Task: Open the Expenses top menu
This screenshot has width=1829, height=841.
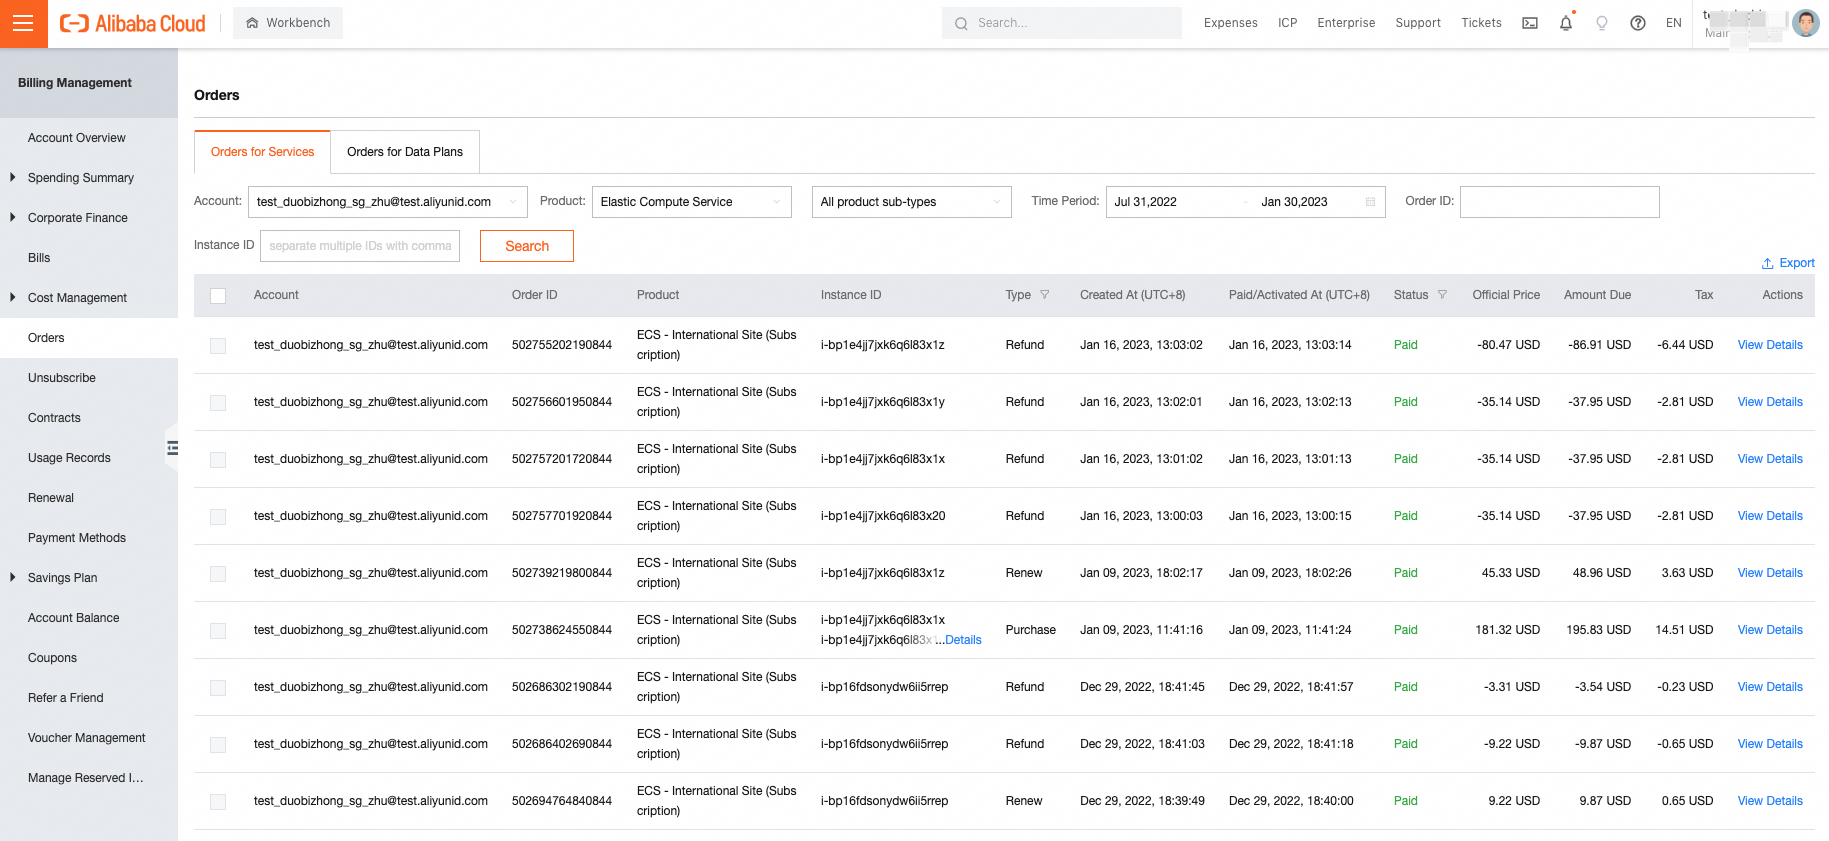Action: [x=1231, y=23]
